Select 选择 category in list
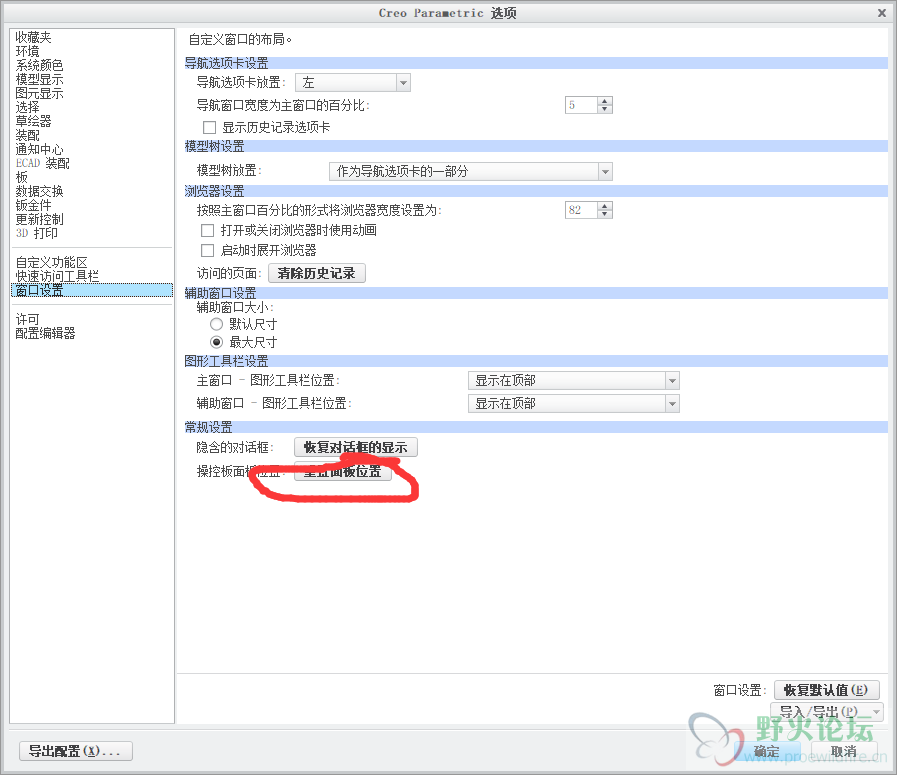 [27, 107]
